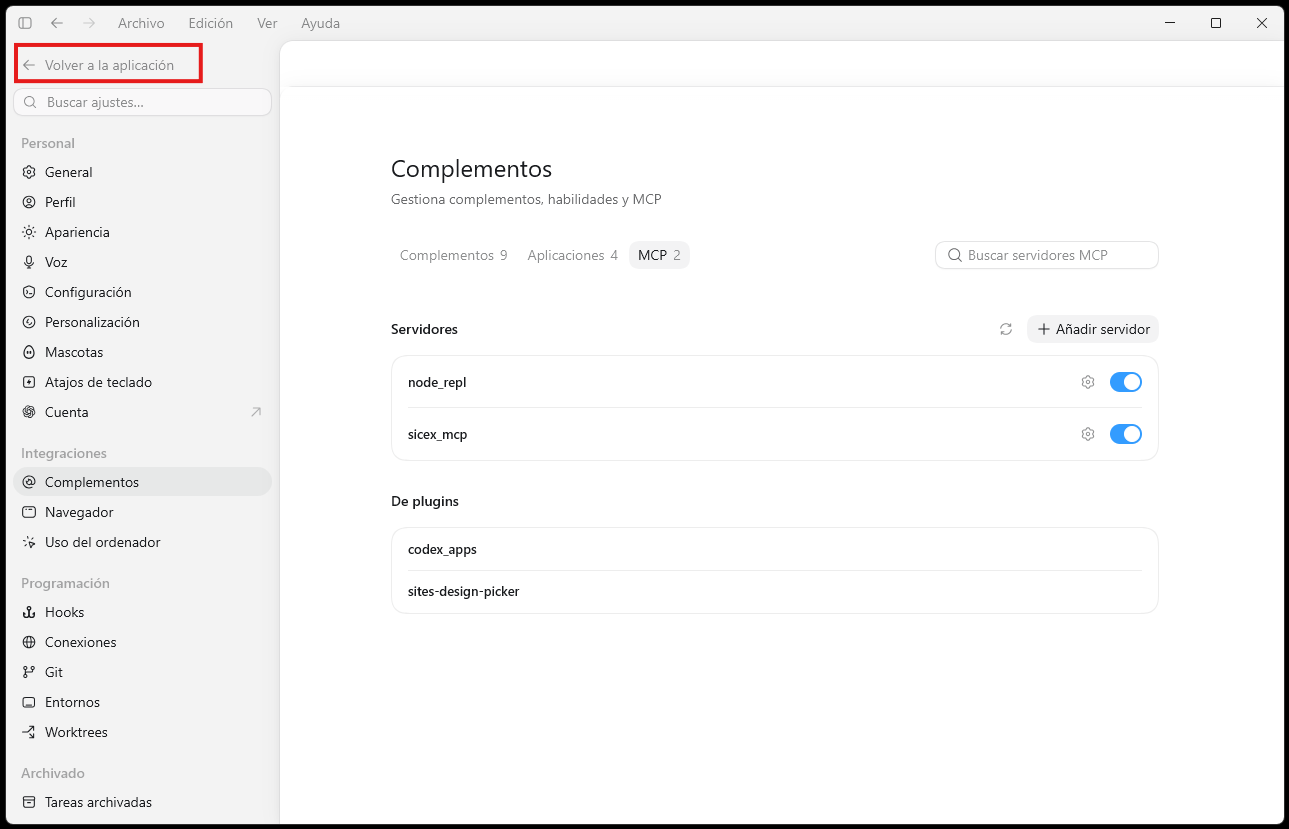Screen dimensions: 1289x829
Task: Refresh the MCP servers list
Action: click(x=1006, y=329)
